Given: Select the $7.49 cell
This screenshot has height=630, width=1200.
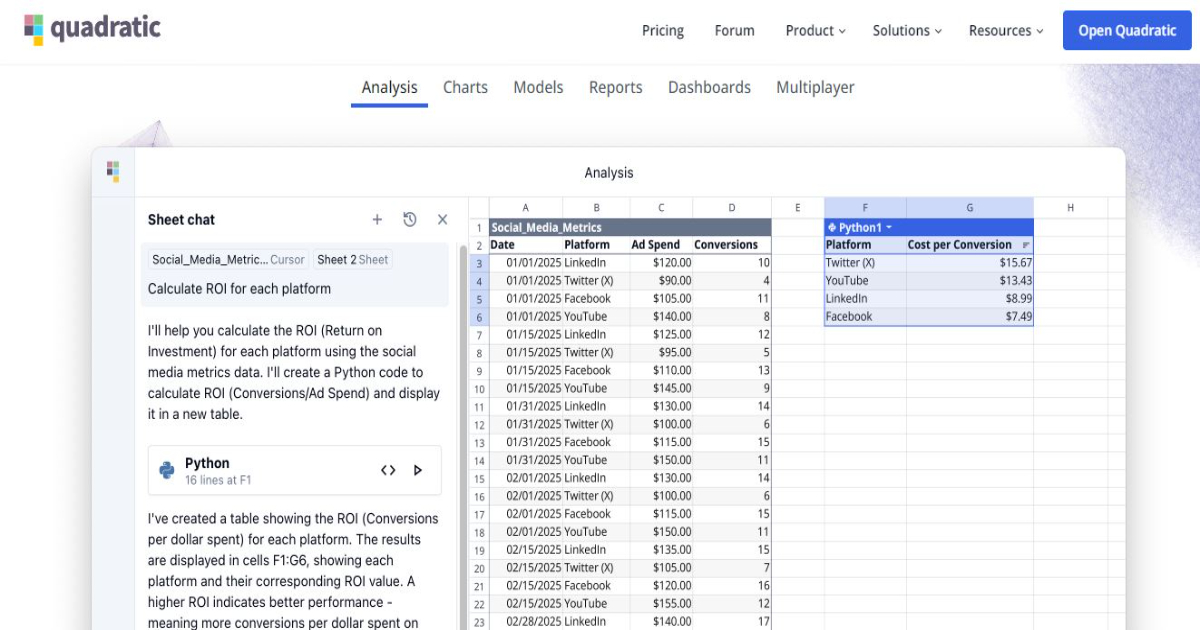Looking at the screenshot, I should pyautogui.click(x=970, y=317).
